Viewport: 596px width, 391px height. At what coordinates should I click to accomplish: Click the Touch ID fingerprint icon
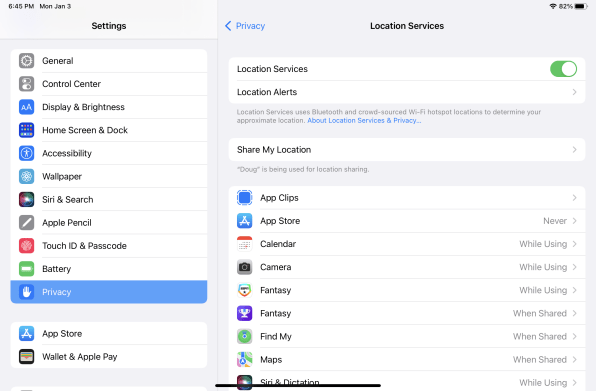[27, 246]
